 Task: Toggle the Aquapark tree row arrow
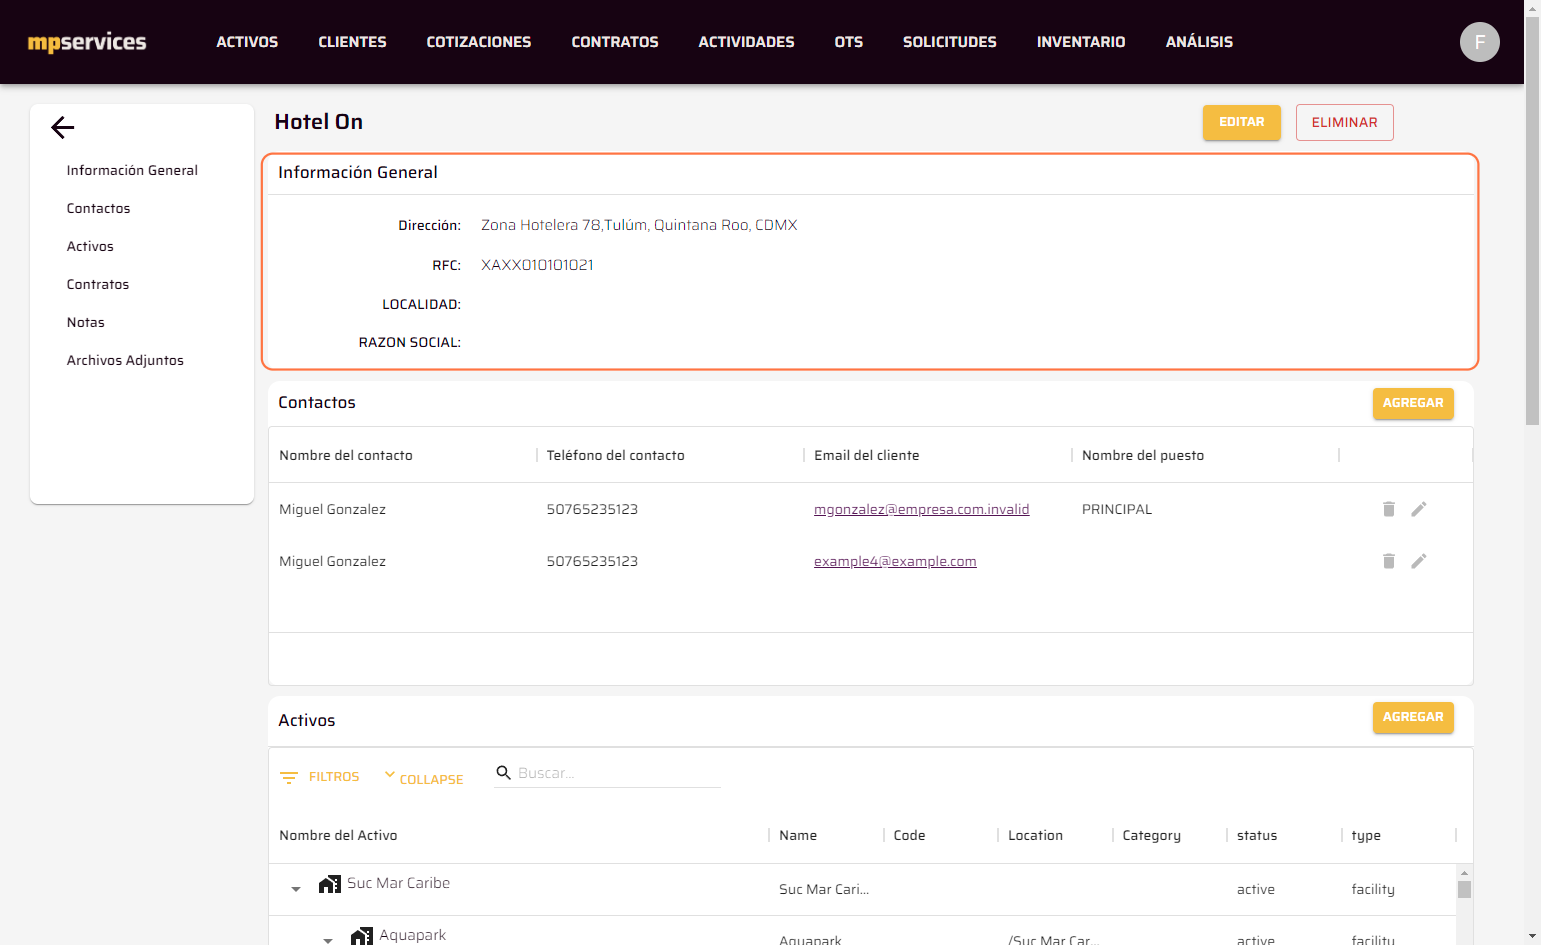coord(328,940)
